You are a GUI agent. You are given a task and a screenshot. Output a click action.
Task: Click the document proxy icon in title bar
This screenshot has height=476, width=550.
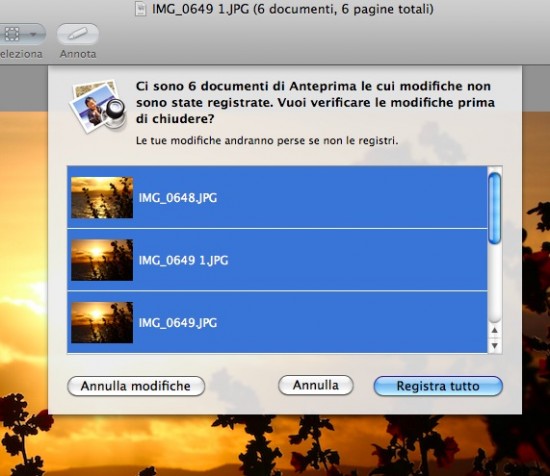click(141, 9)
